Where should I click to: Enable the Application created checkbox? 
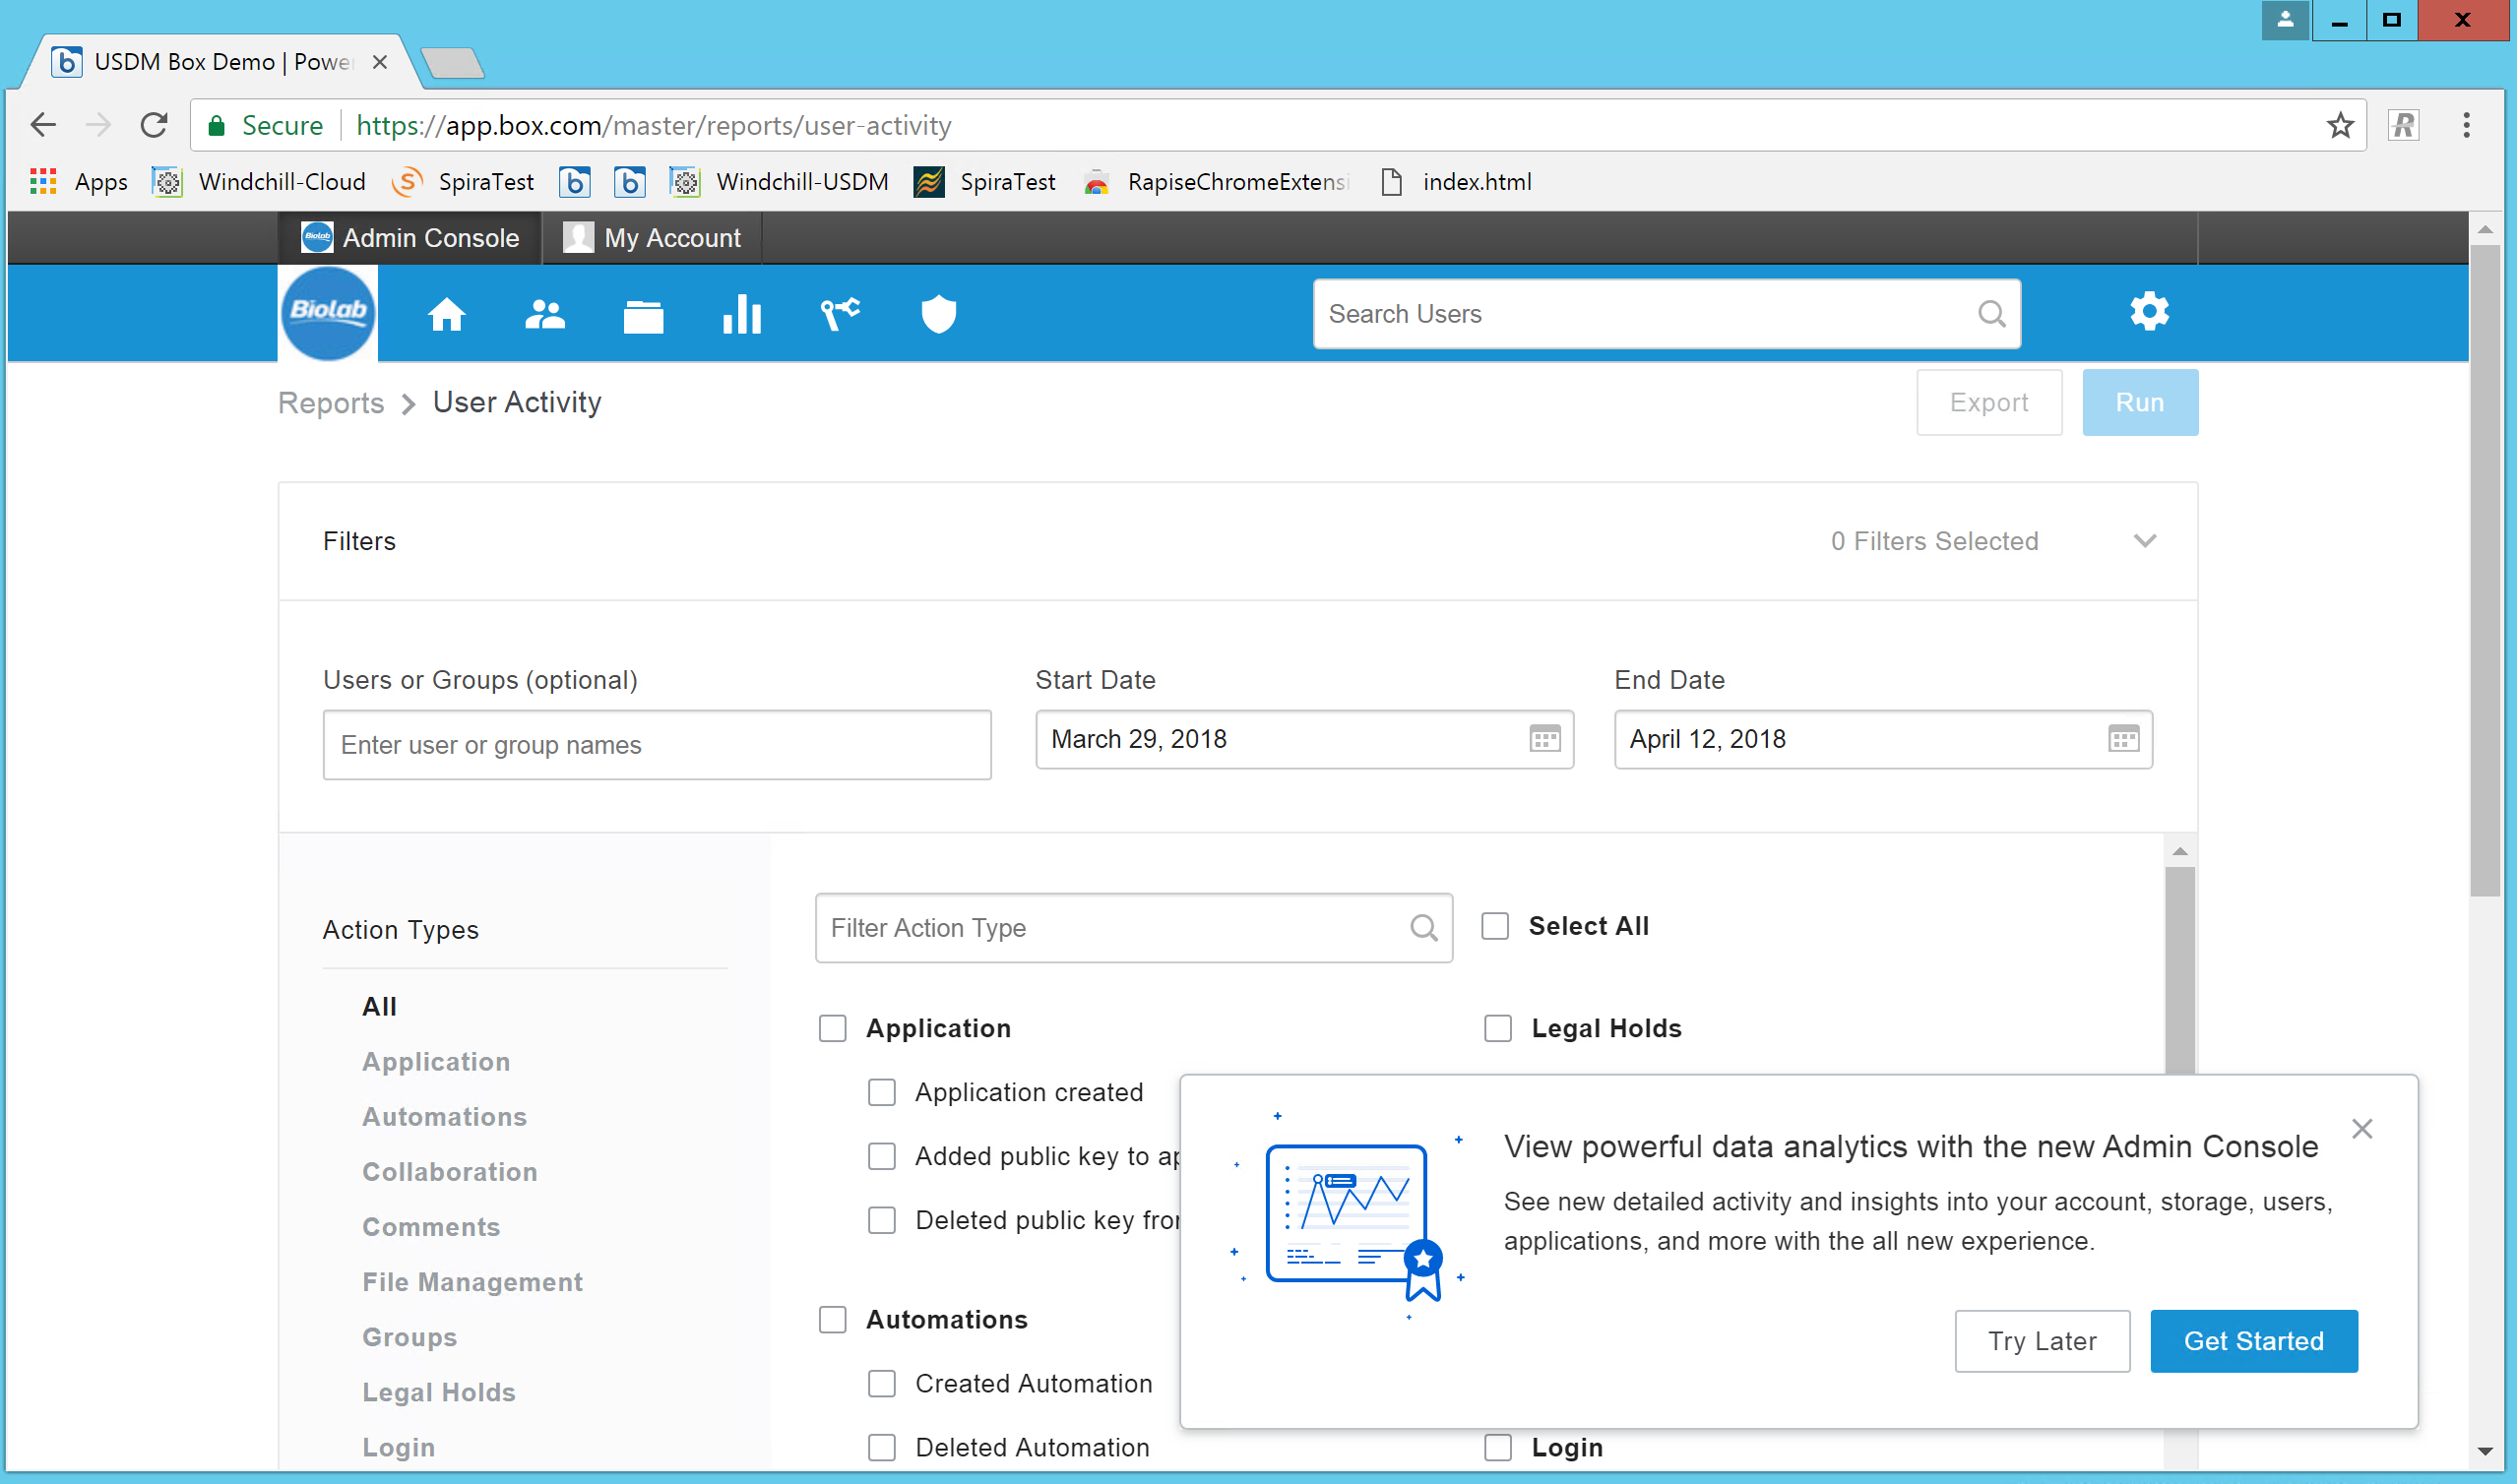tap(881, 1092)
